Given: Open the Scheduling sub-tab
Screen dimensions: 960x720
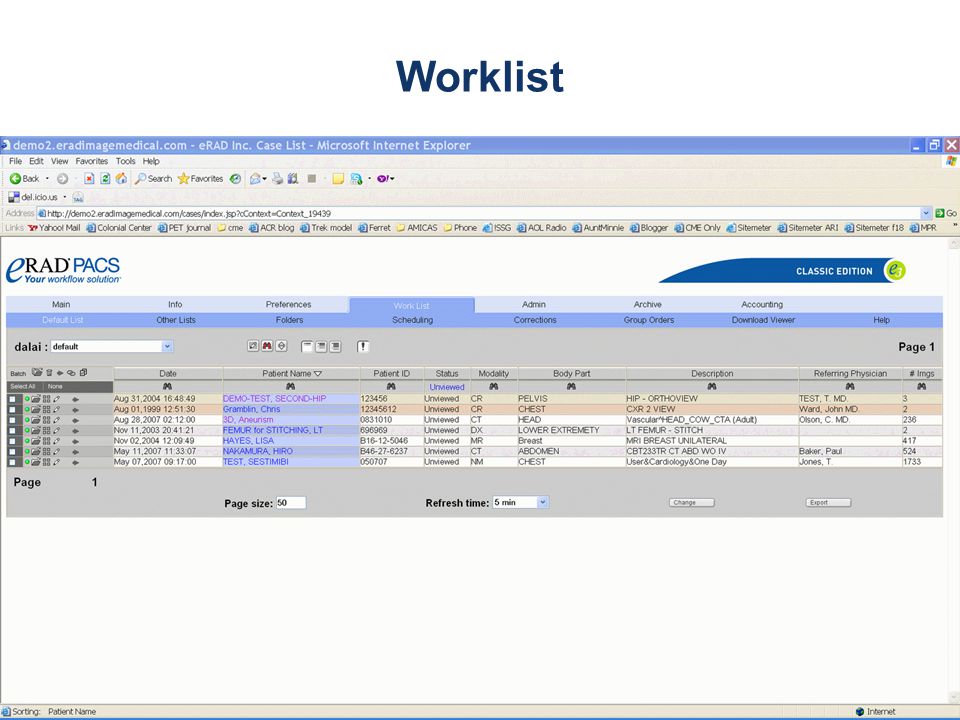Looking at the screenshot, I should coord(413,320).
